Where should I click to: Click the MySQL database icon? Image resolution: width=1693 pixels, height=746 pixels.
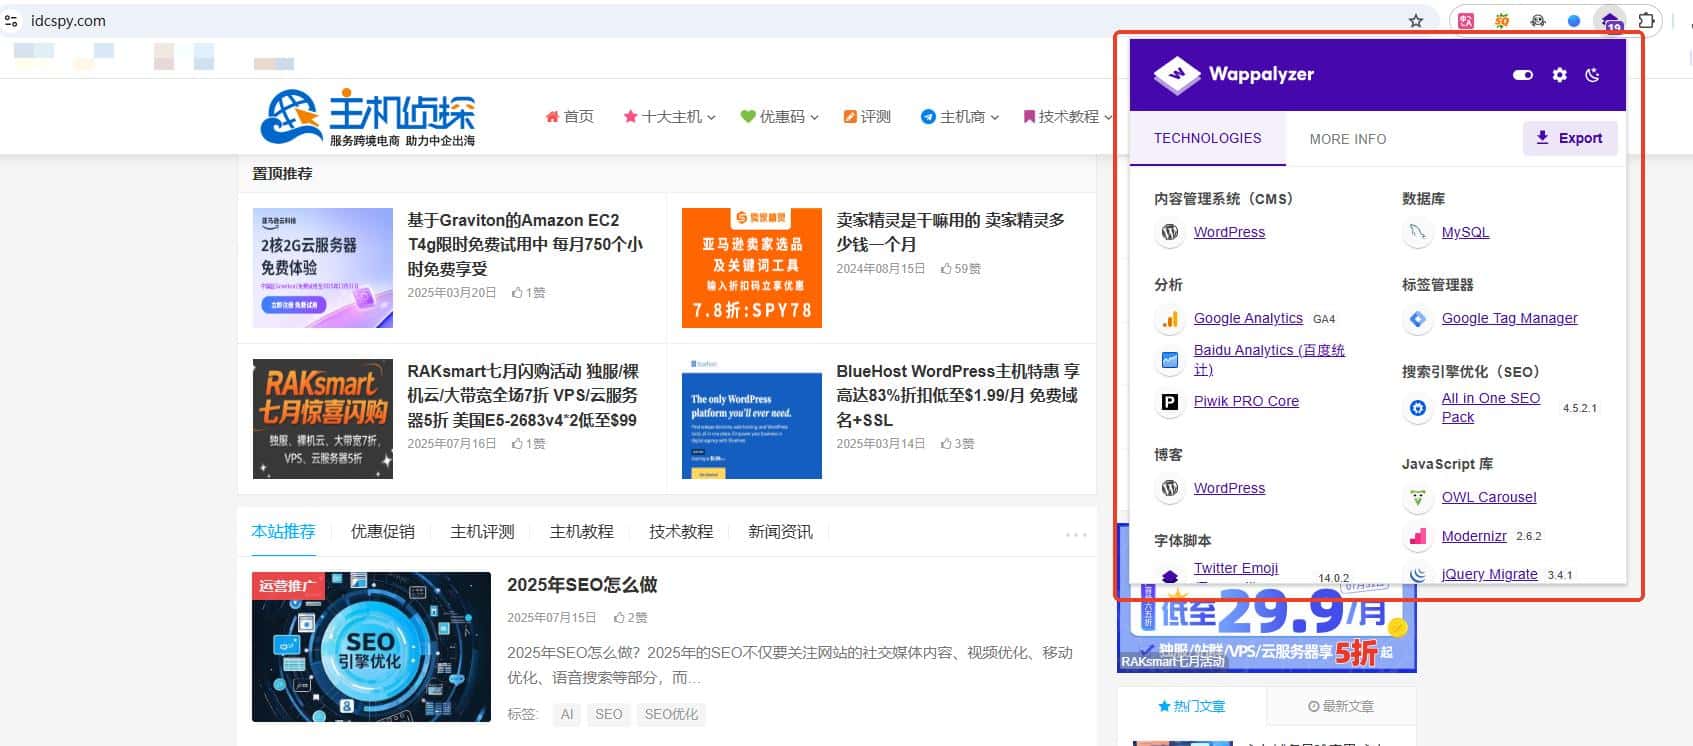tap(1417, 232)
